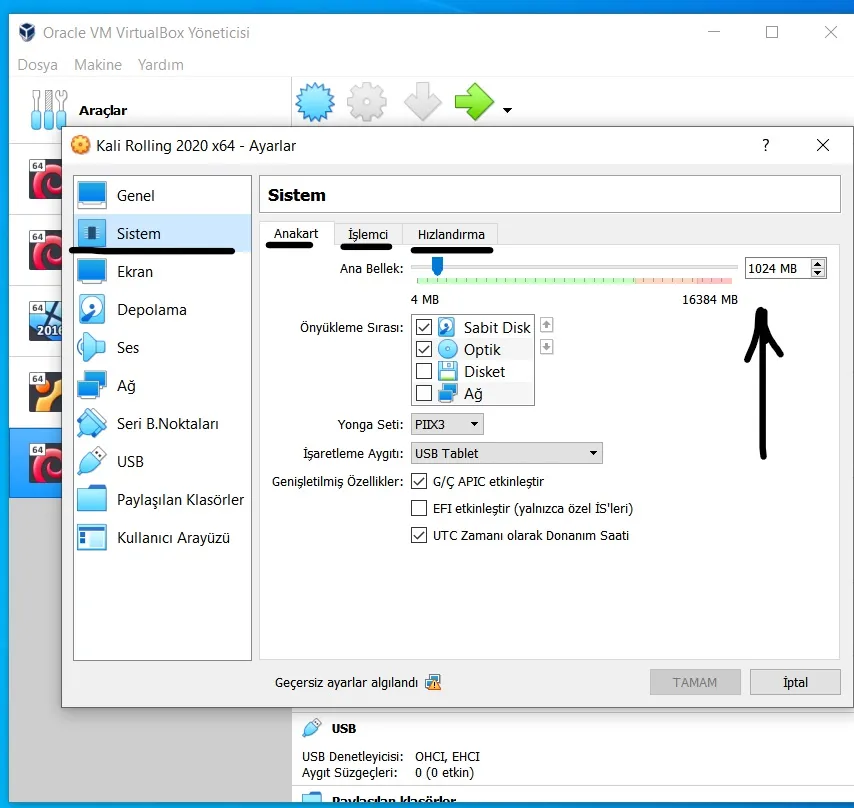854x808 pixels.
Task: Click the invalid settings warning icon
Action: tap(433, 682)
